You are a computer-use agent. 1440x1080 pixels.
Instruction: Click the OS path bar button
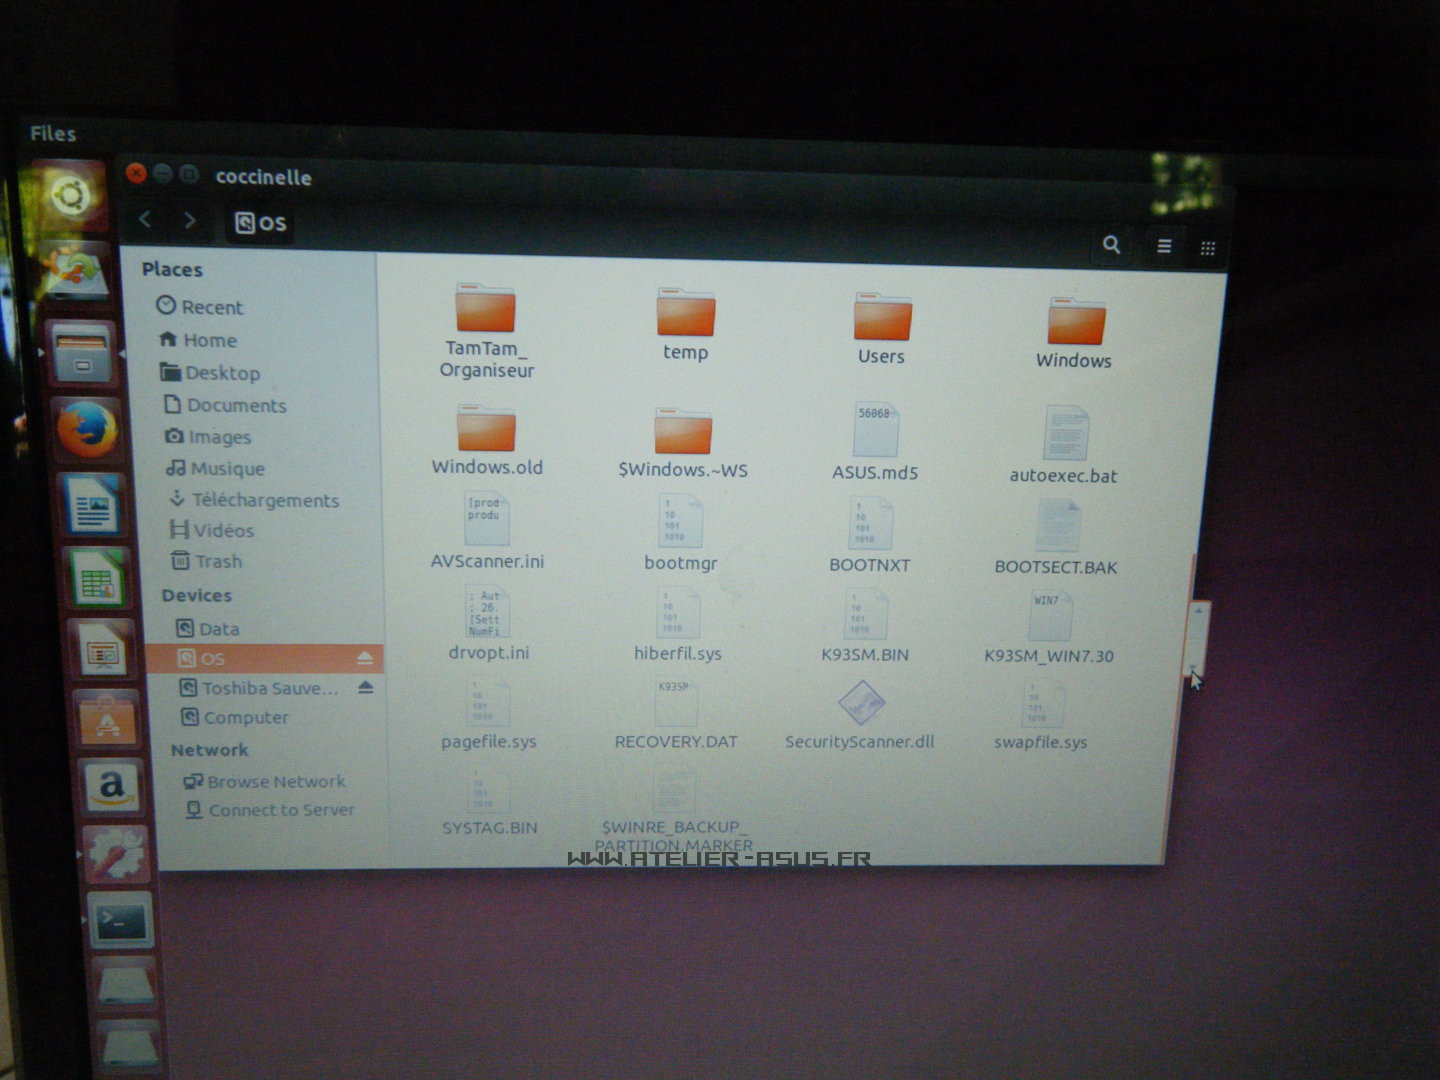point(261,223)
